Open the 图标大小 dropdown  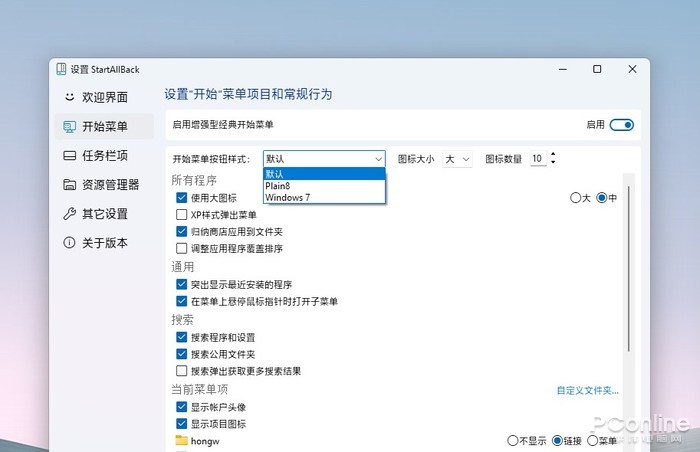[x=457, y=159]
